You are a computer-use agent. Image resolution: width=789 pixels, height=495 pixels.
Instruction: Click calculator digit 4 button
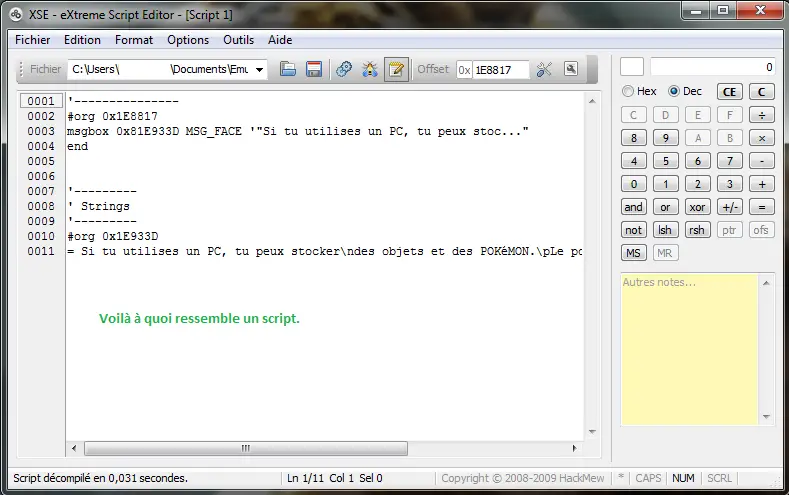634,161
